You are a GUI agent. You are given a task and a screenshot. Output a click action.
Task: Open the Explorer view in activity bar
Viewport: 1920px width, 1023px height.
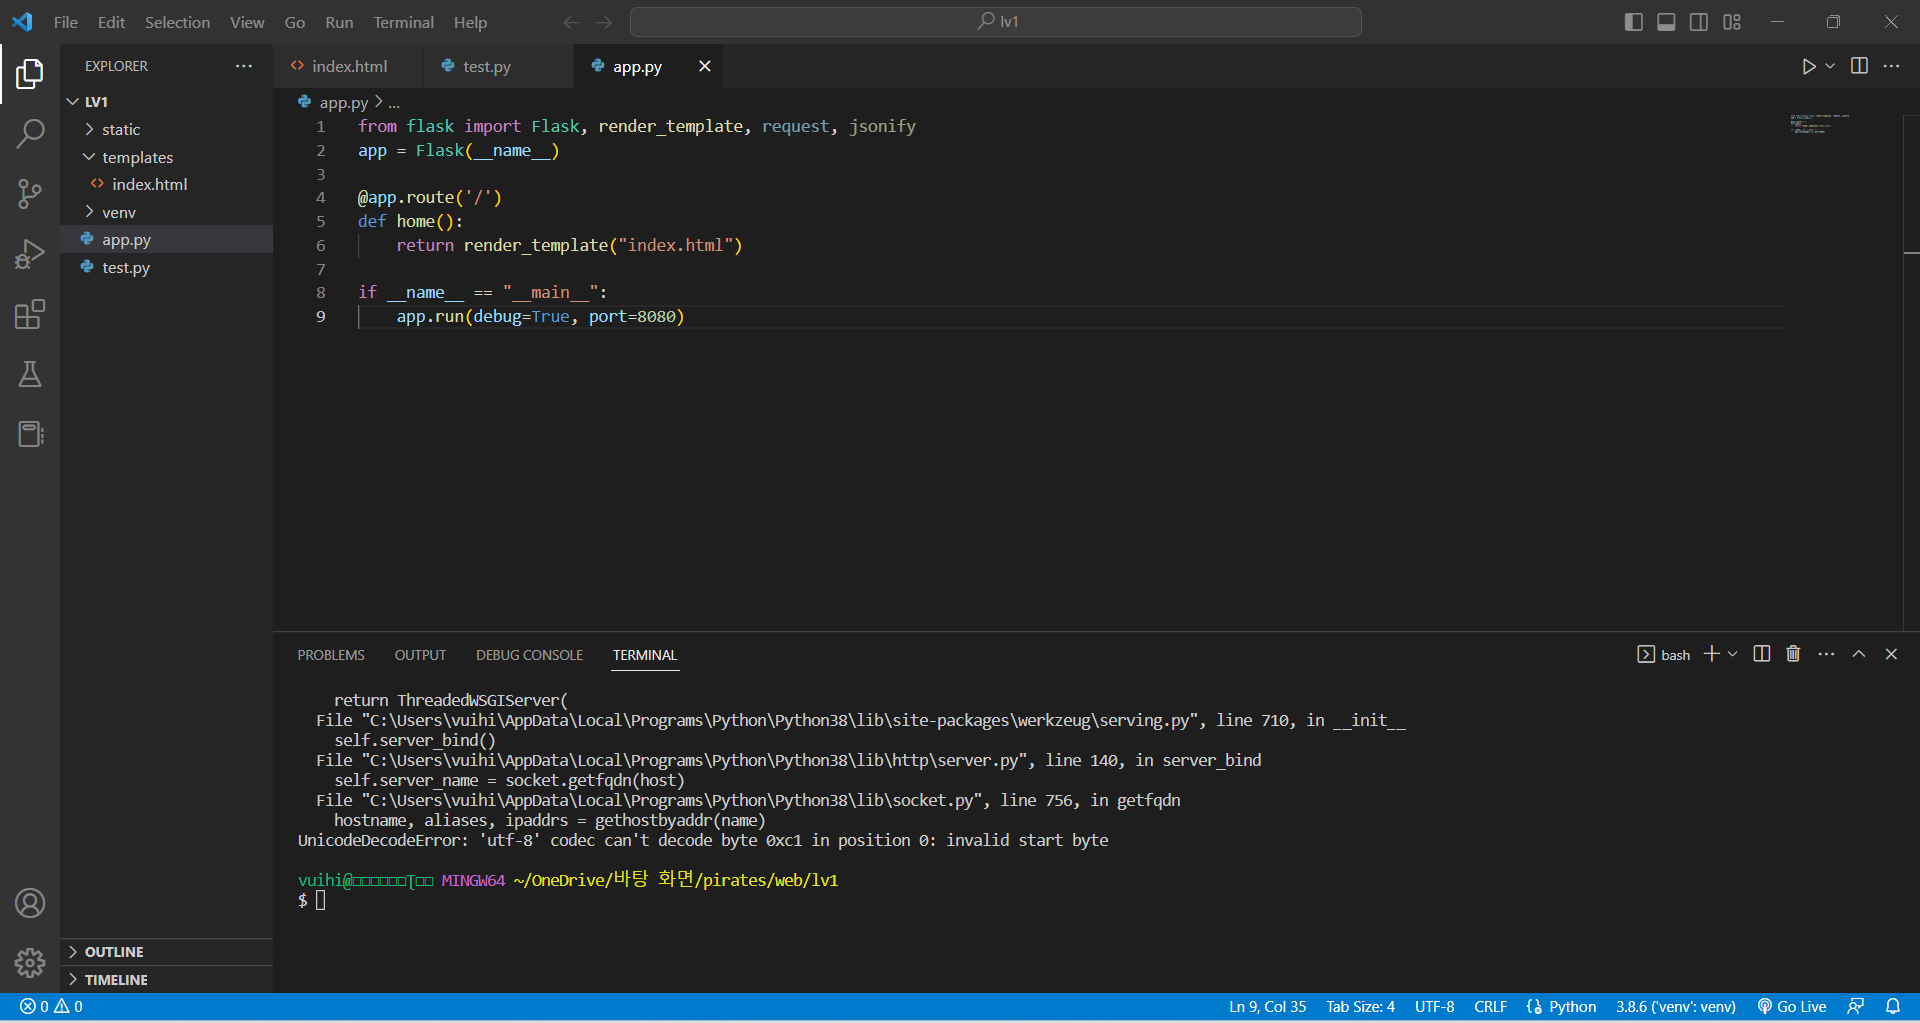coord(30,73)
